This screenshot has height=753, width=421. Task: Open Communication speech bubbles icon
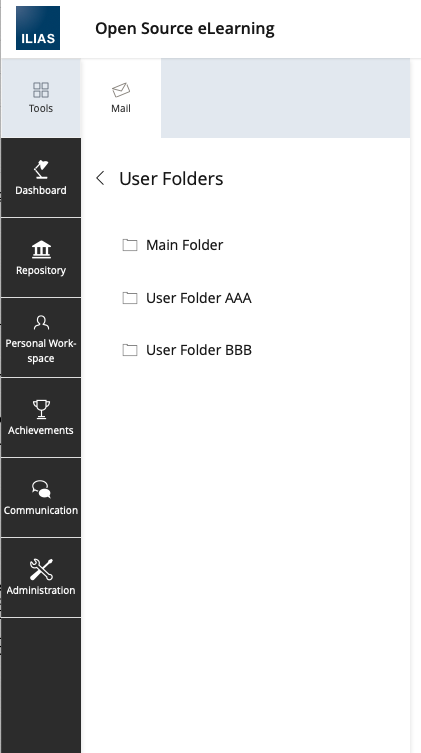41,489
